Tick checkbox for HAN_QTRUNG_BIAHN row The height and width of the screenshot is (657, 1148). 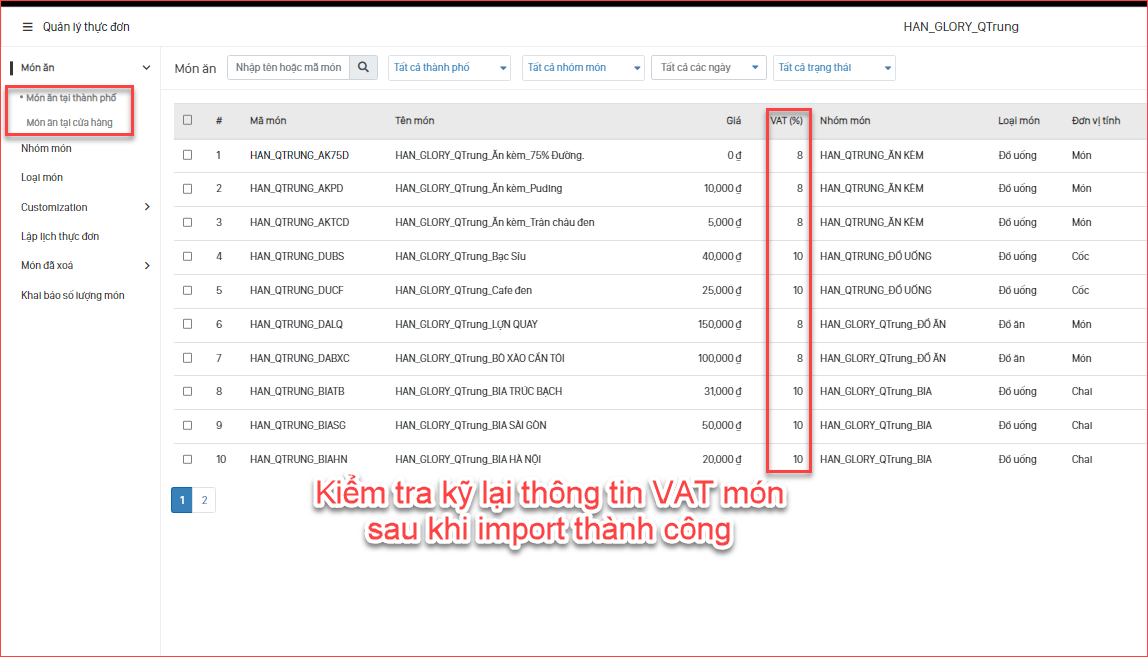tap(187, 459)
